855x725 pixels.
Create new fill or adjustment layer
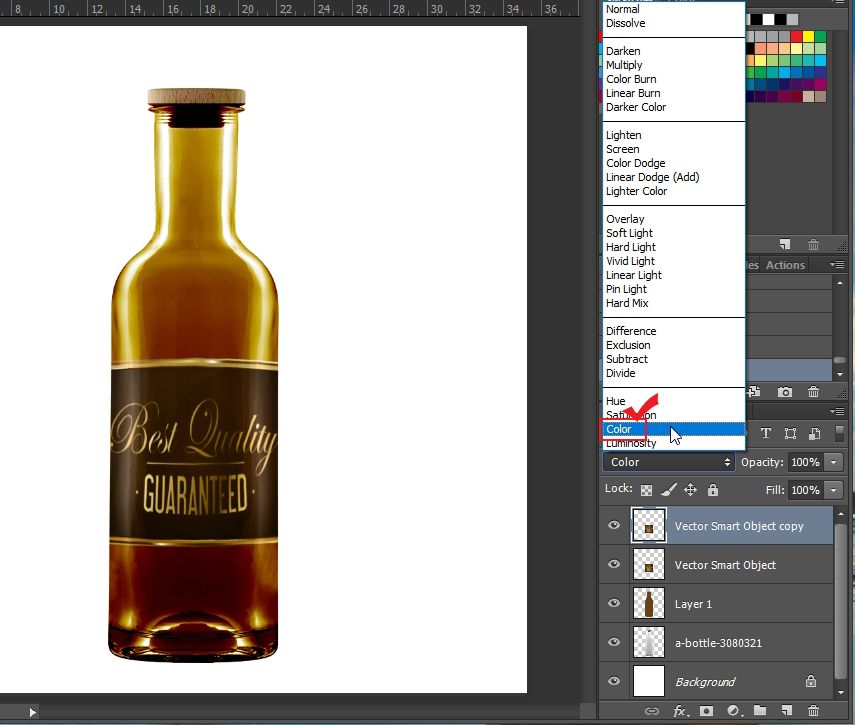734,711
